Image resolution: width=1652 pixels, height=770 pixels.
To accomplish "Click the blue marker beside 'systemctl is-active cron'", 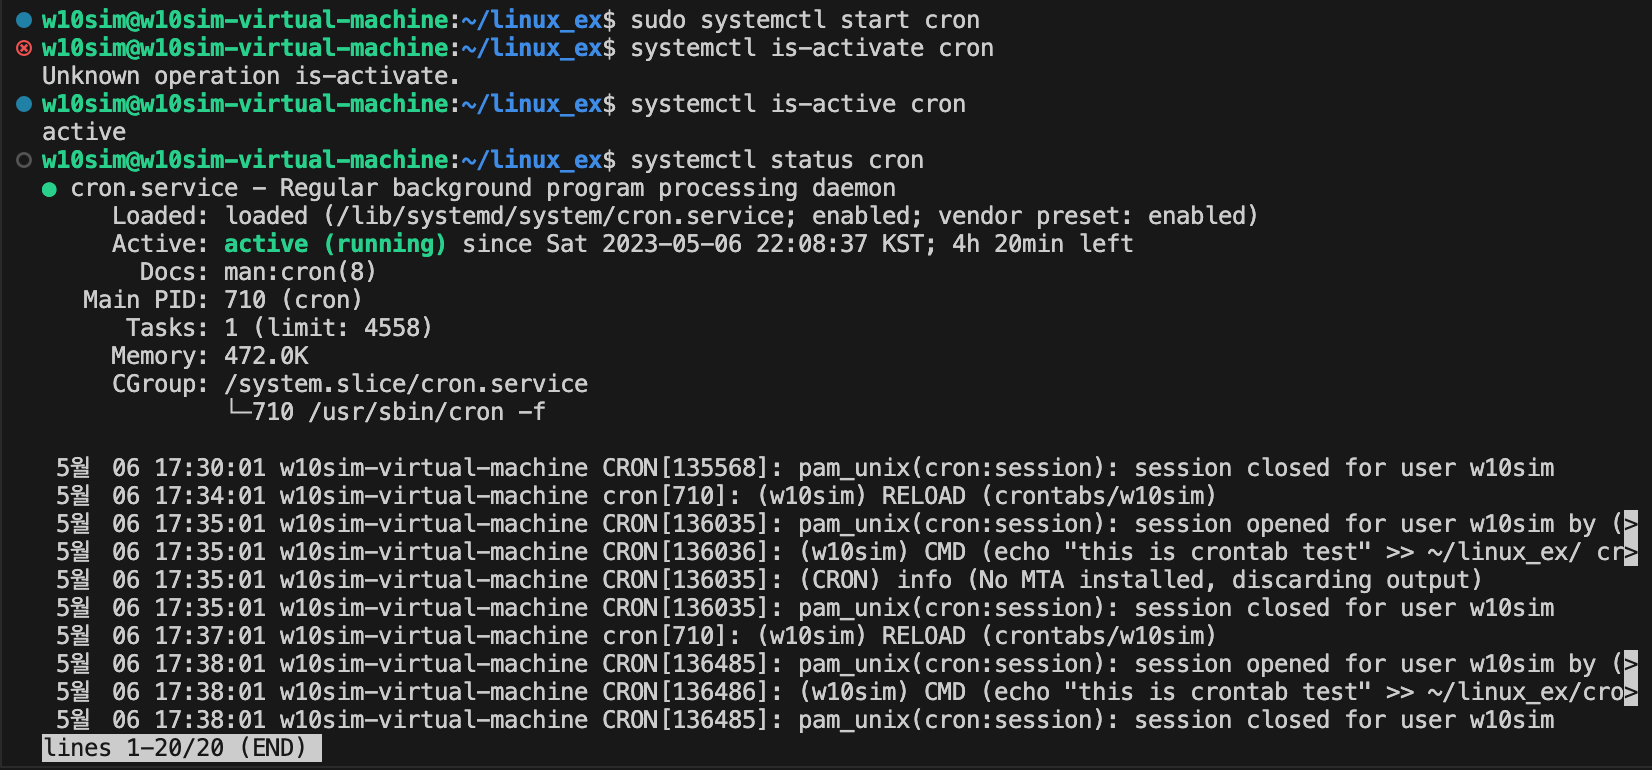I will pyautogui.click(x=24, y=104).
